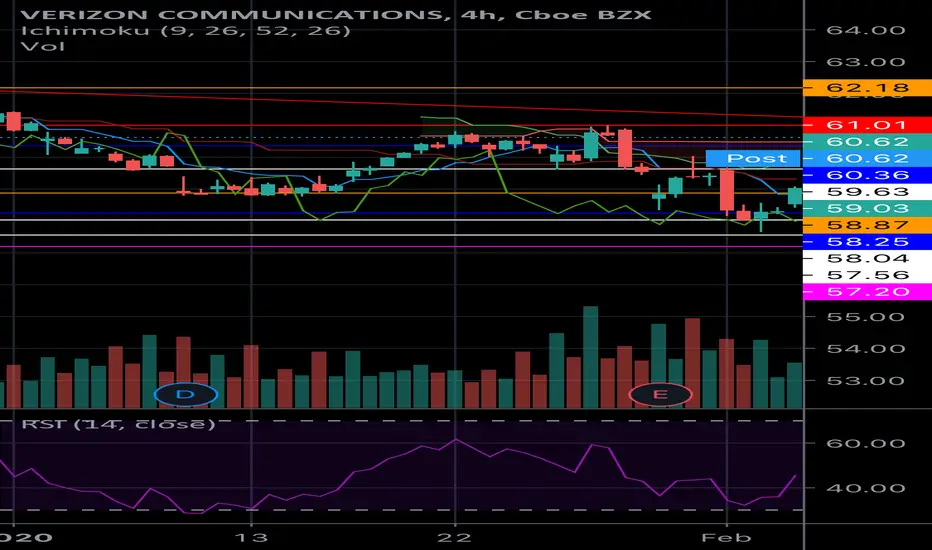Click the blue 60.36 price label

[x=867, y=175]
